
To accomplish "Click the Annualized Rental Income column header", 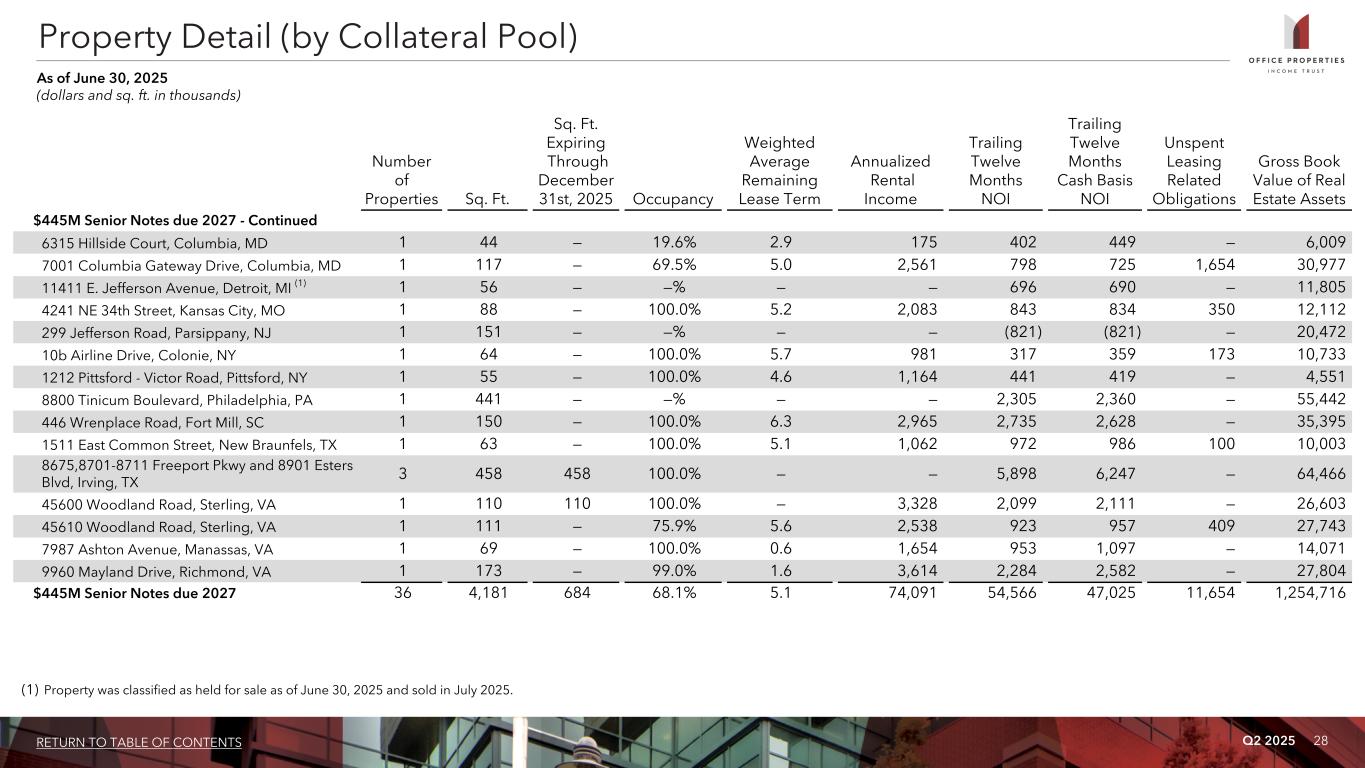I will click(890, 180).
